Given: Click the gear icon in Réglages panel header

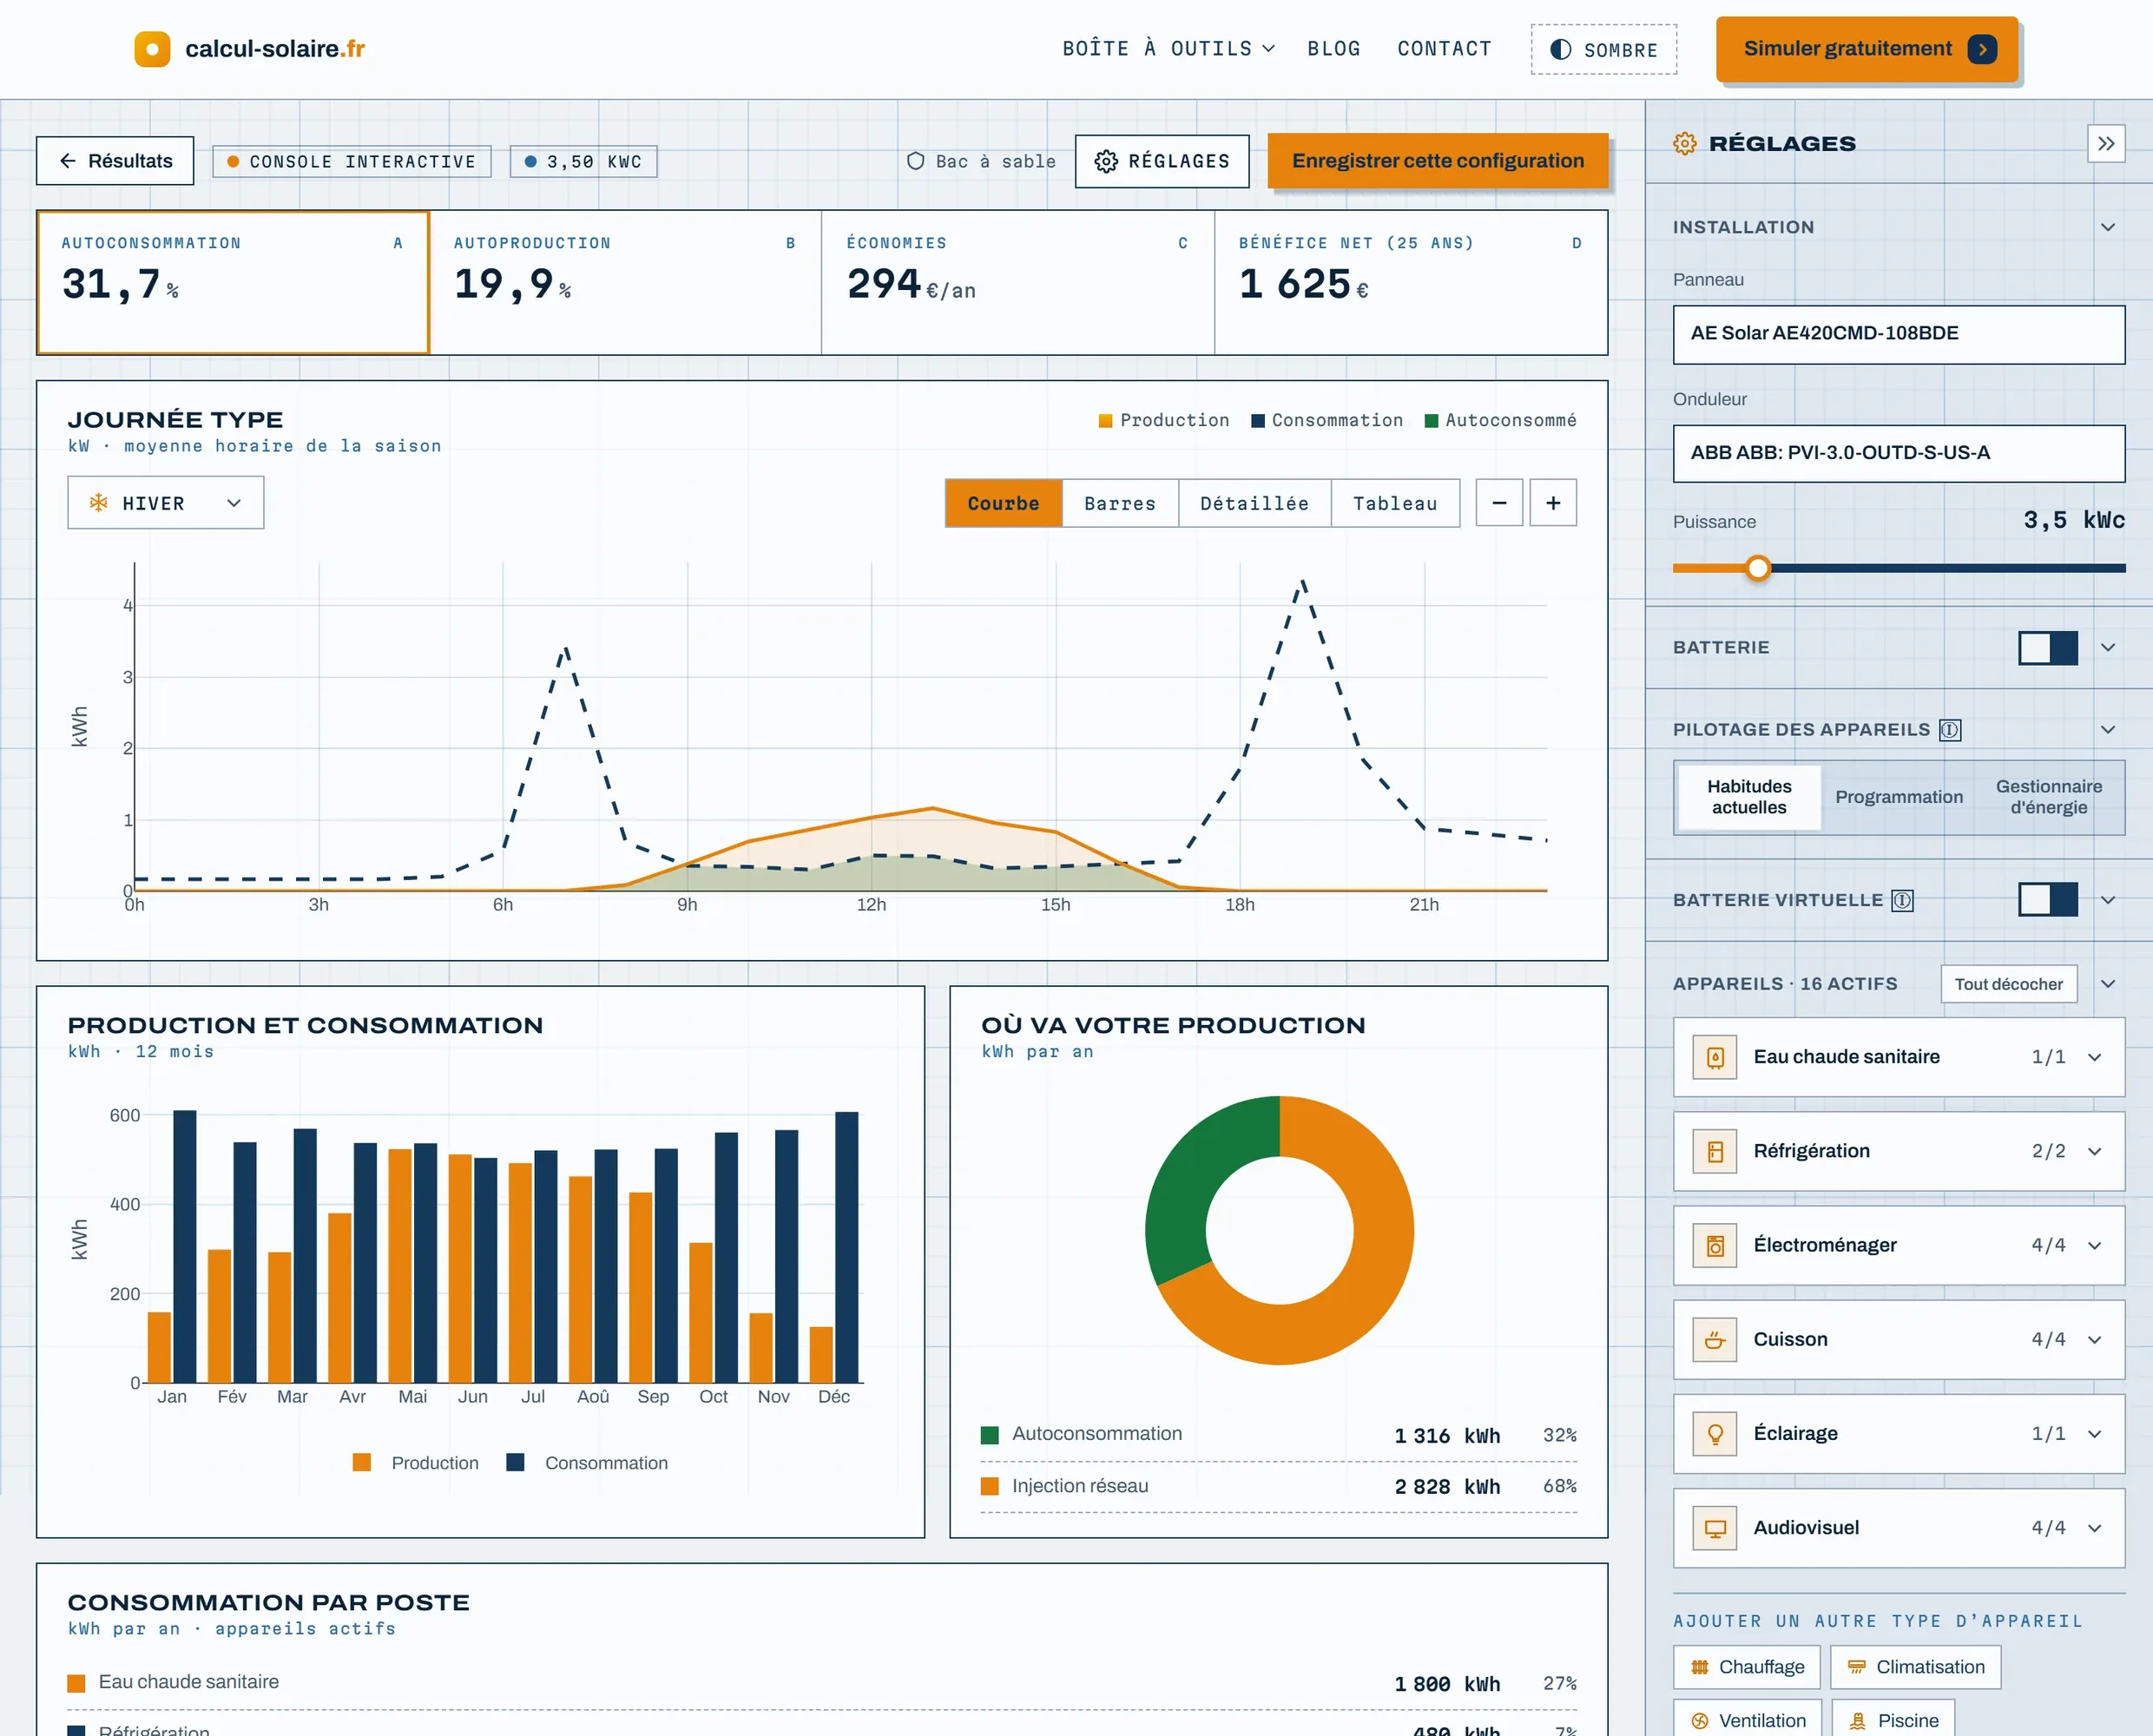Looking at the screenshot, I should [1685, 144].
